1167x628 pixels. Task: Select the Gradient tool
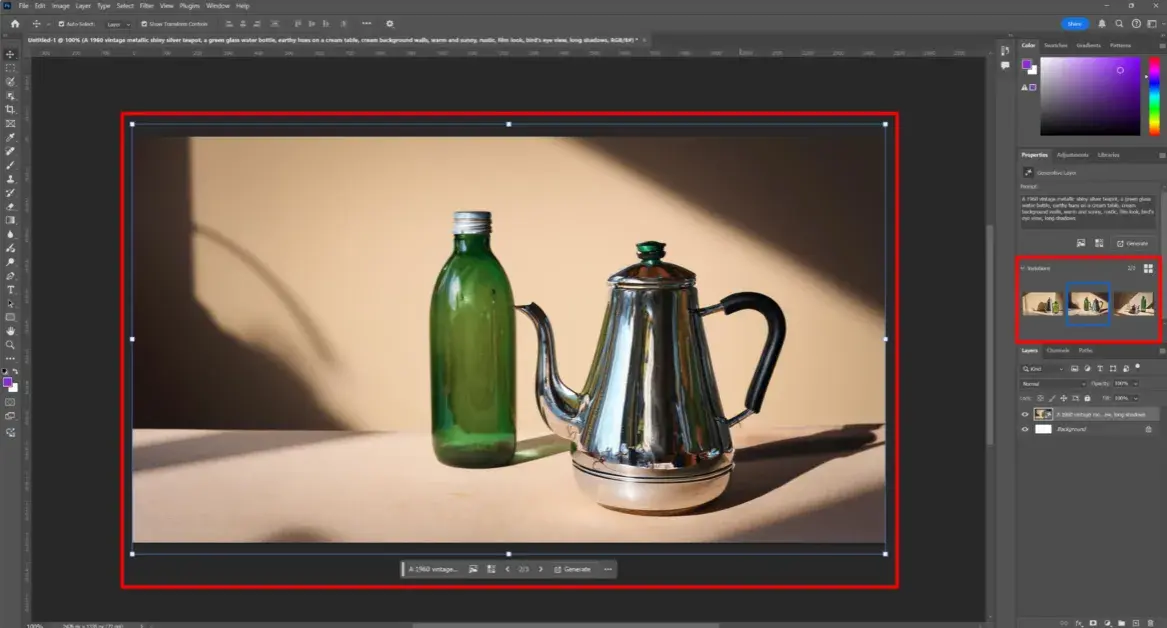tap(10, 220)
